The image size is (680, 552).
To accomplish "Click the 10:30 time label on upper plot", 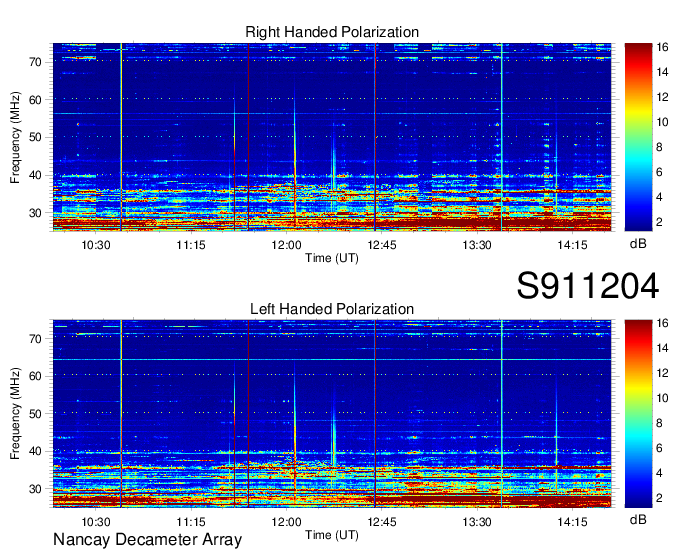I will coord(96,245).
